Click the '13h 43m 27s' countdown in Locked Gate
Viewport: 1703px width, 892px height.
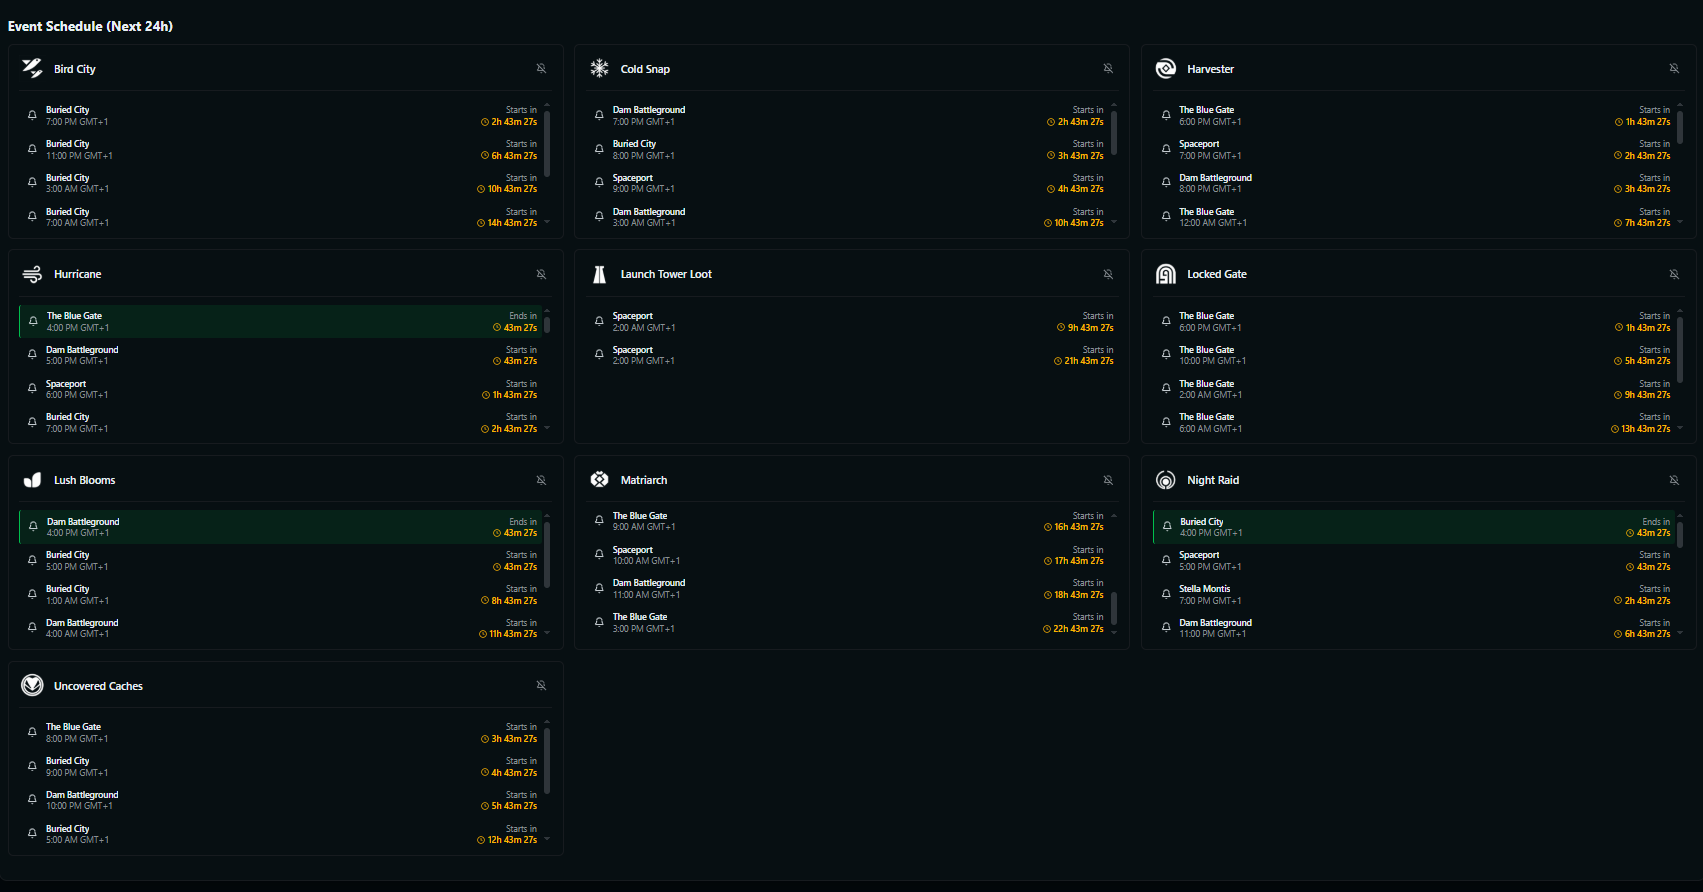(1646, 429)
